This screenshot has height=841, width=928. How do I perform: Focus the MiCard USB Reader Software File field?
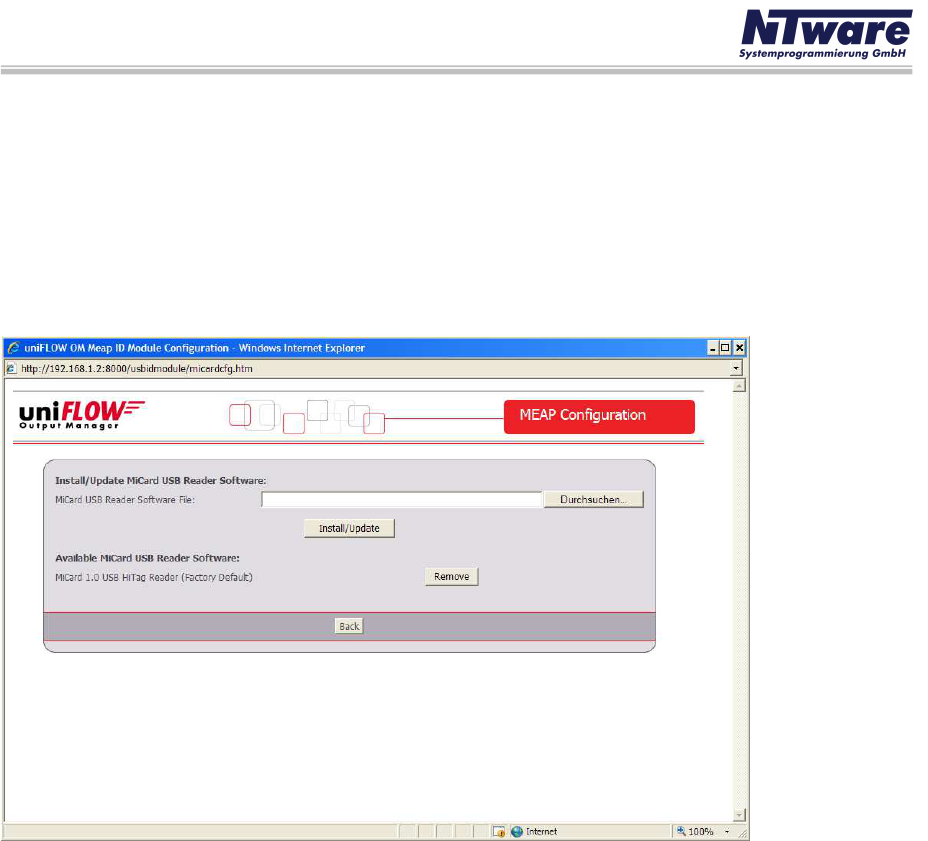[x=402, y=500]
